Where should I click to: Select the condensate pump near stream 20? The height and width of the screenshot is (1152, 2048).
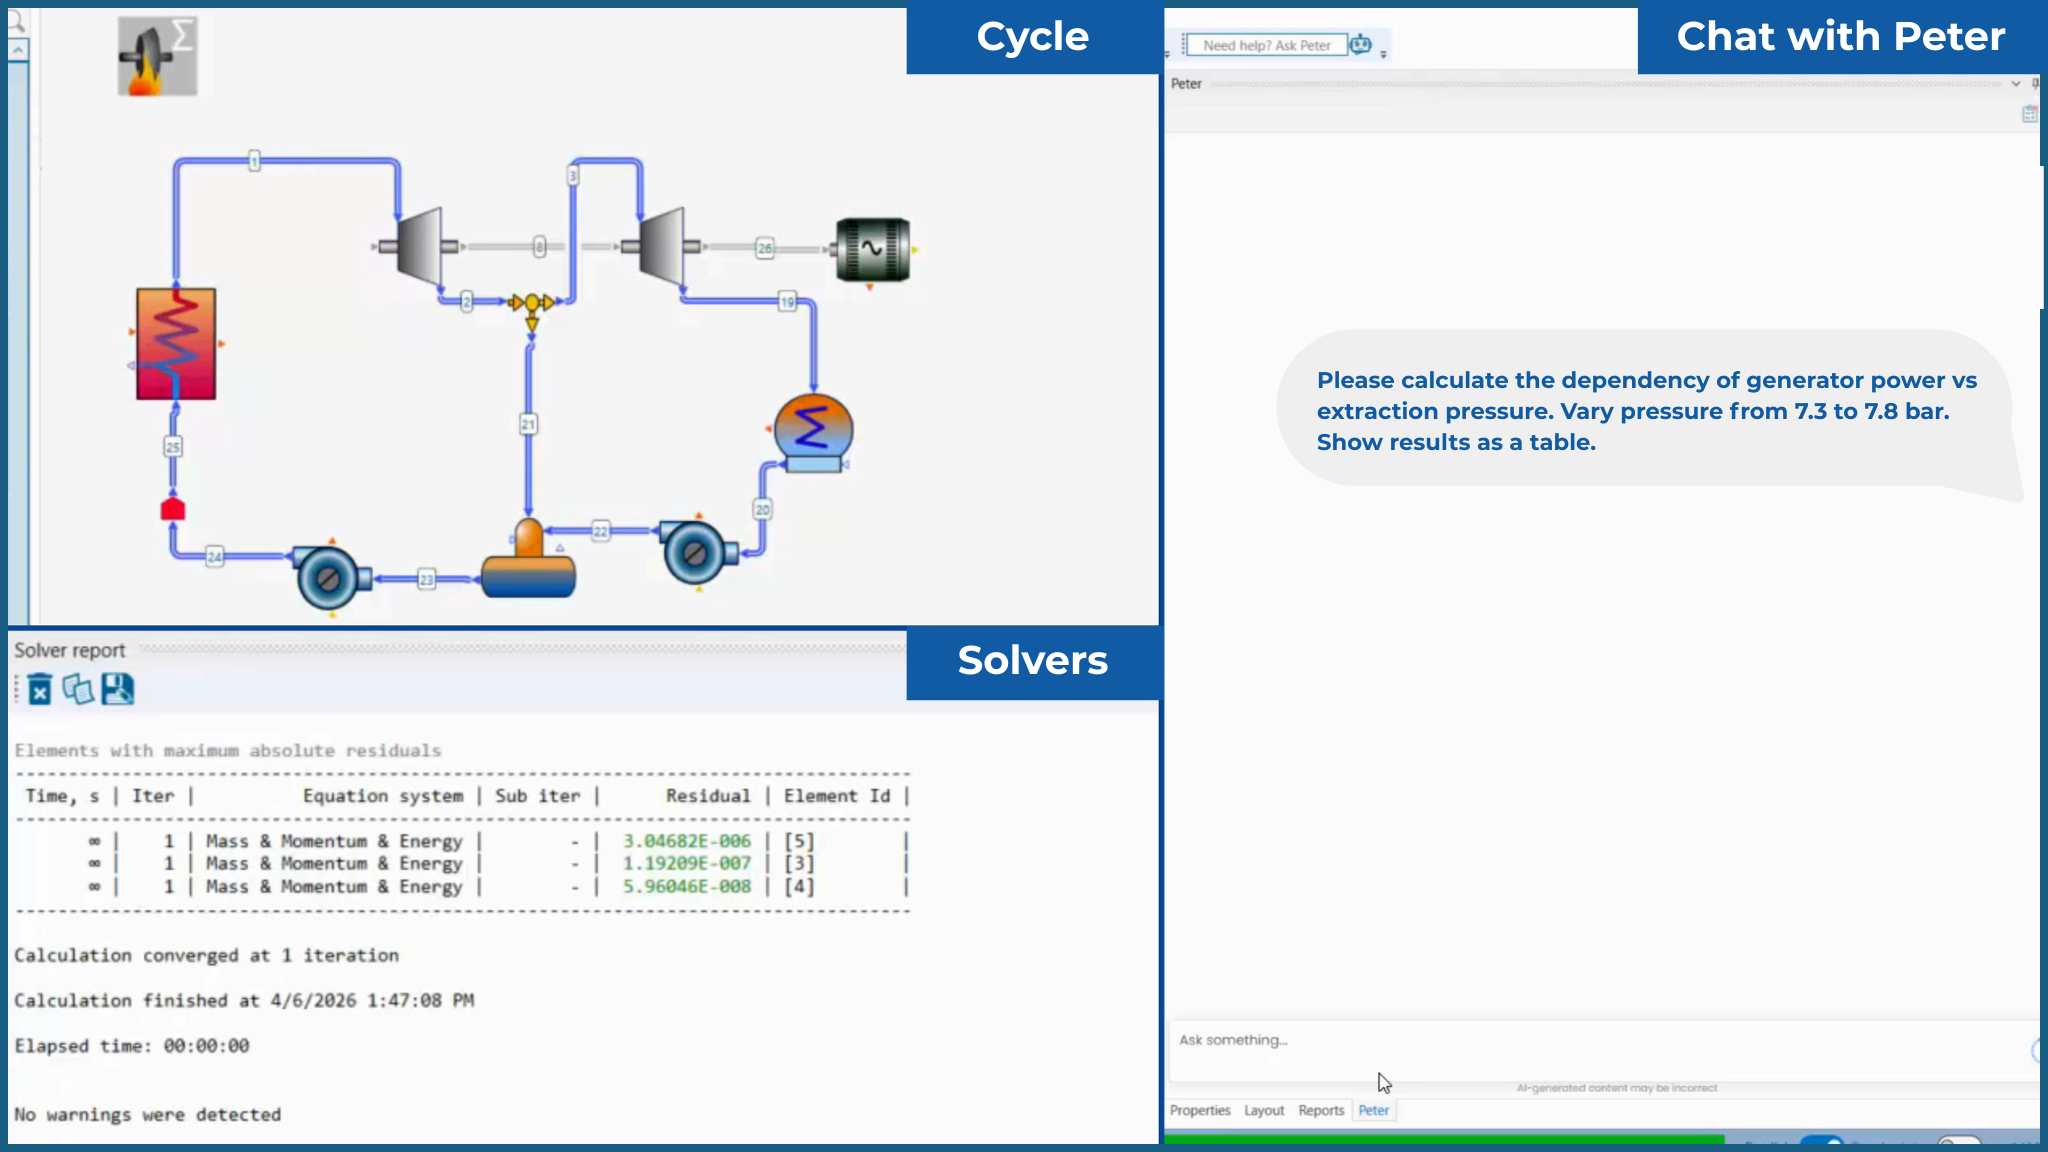[698, 552]
